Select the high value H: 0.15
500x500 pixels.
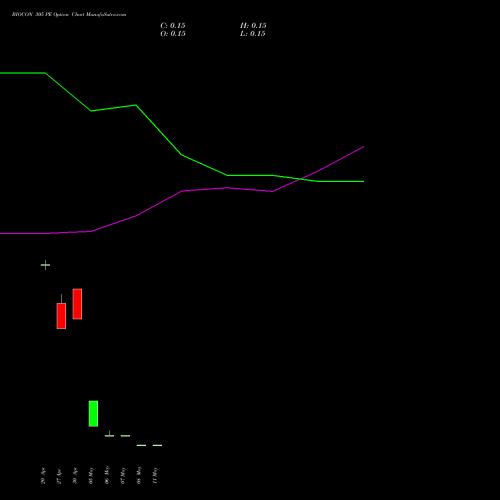tap(253, 26)
